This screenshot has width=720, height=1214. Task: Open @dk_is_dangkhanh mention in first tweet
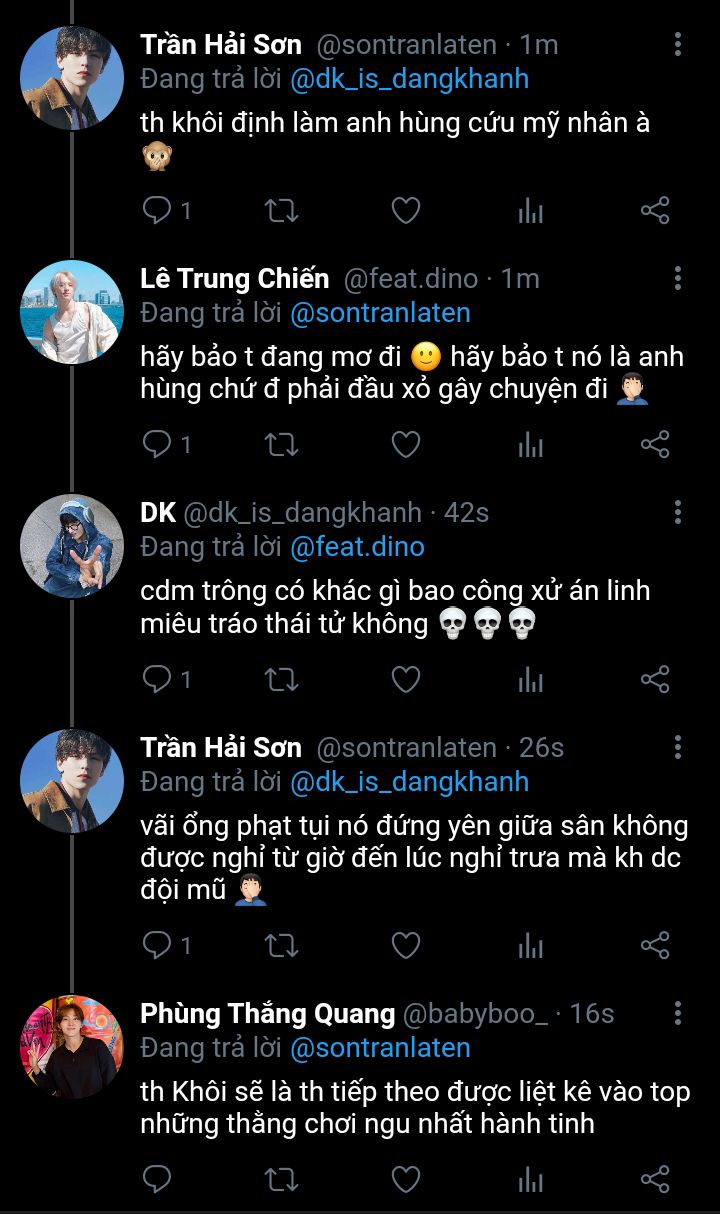coord(409,79)
